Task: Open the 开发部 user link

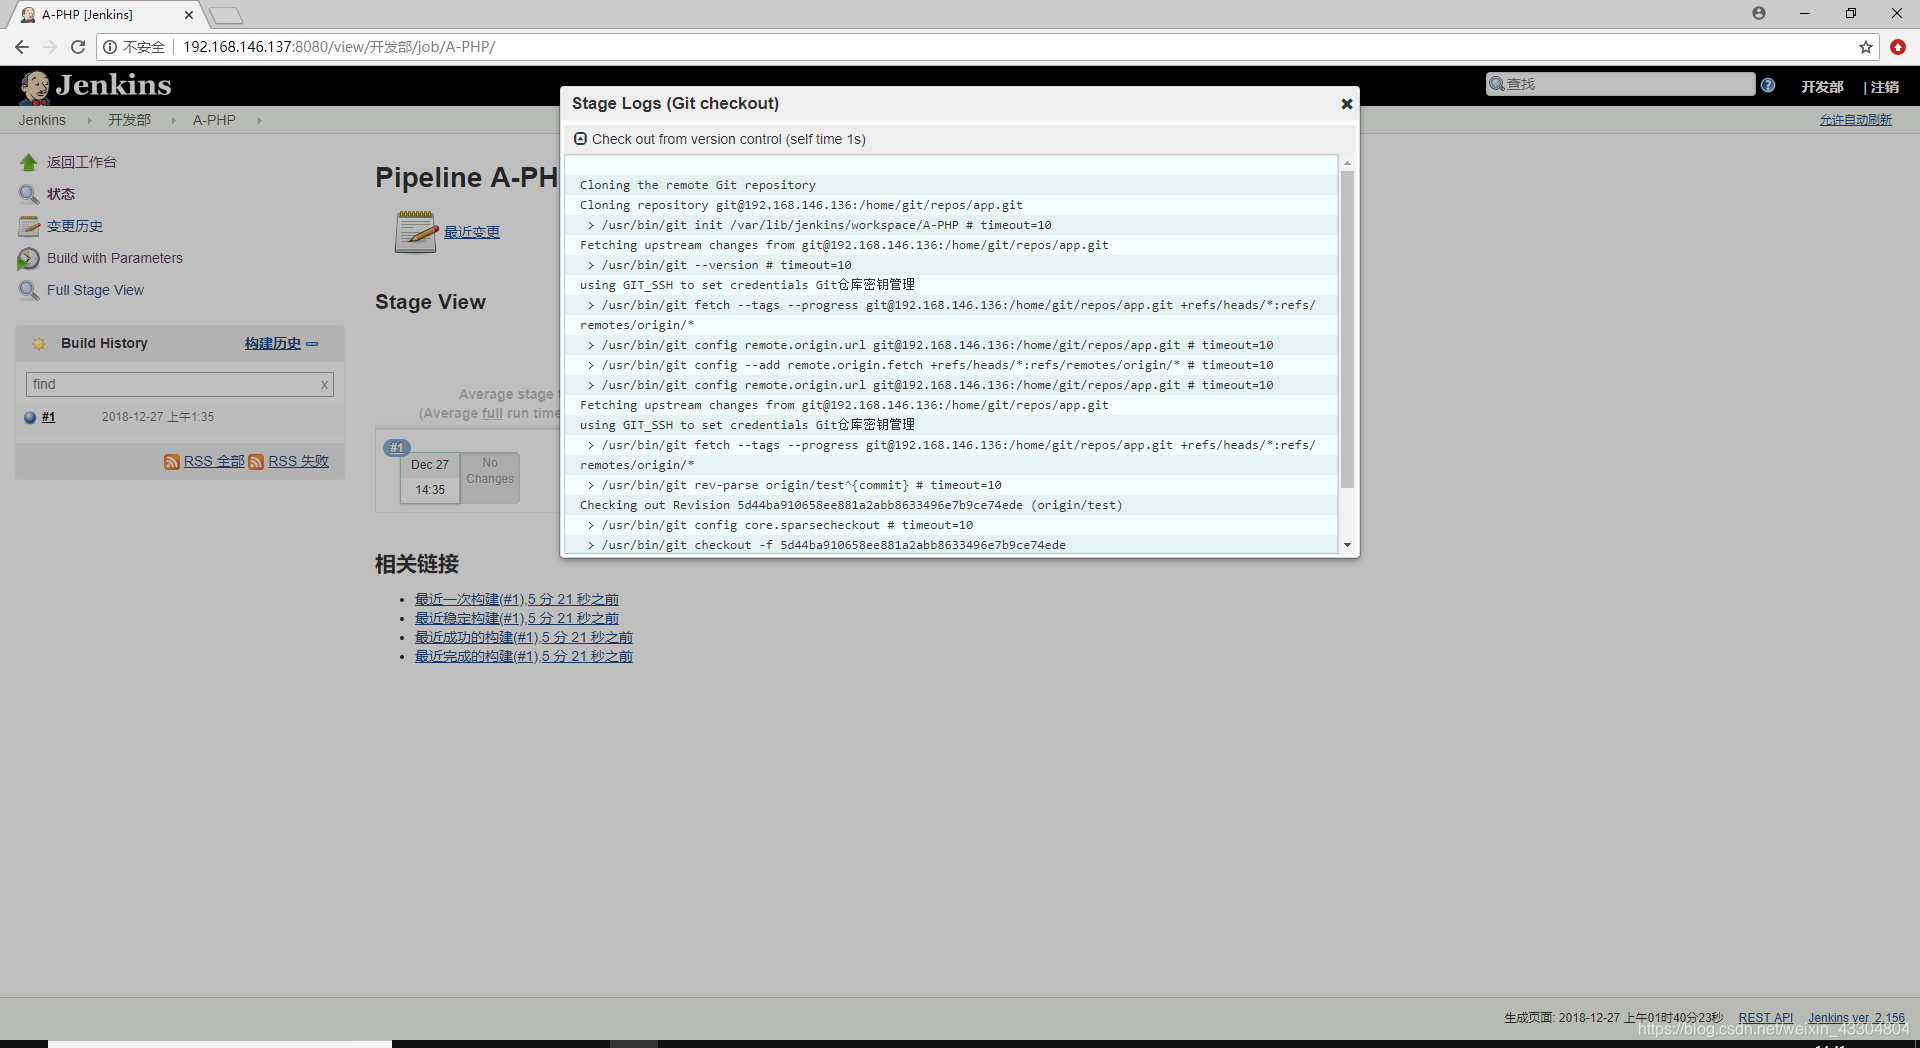Action: coord(1822,87)
